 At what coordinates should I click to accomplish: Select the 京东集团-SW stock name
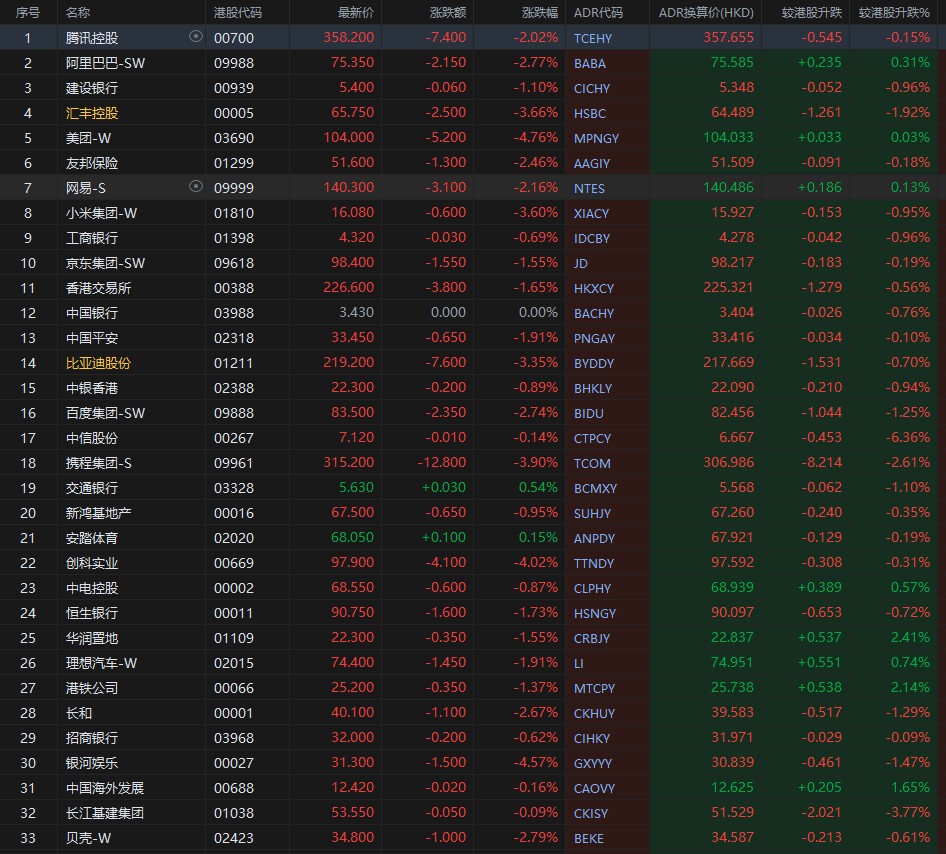[x=106, y=263]
